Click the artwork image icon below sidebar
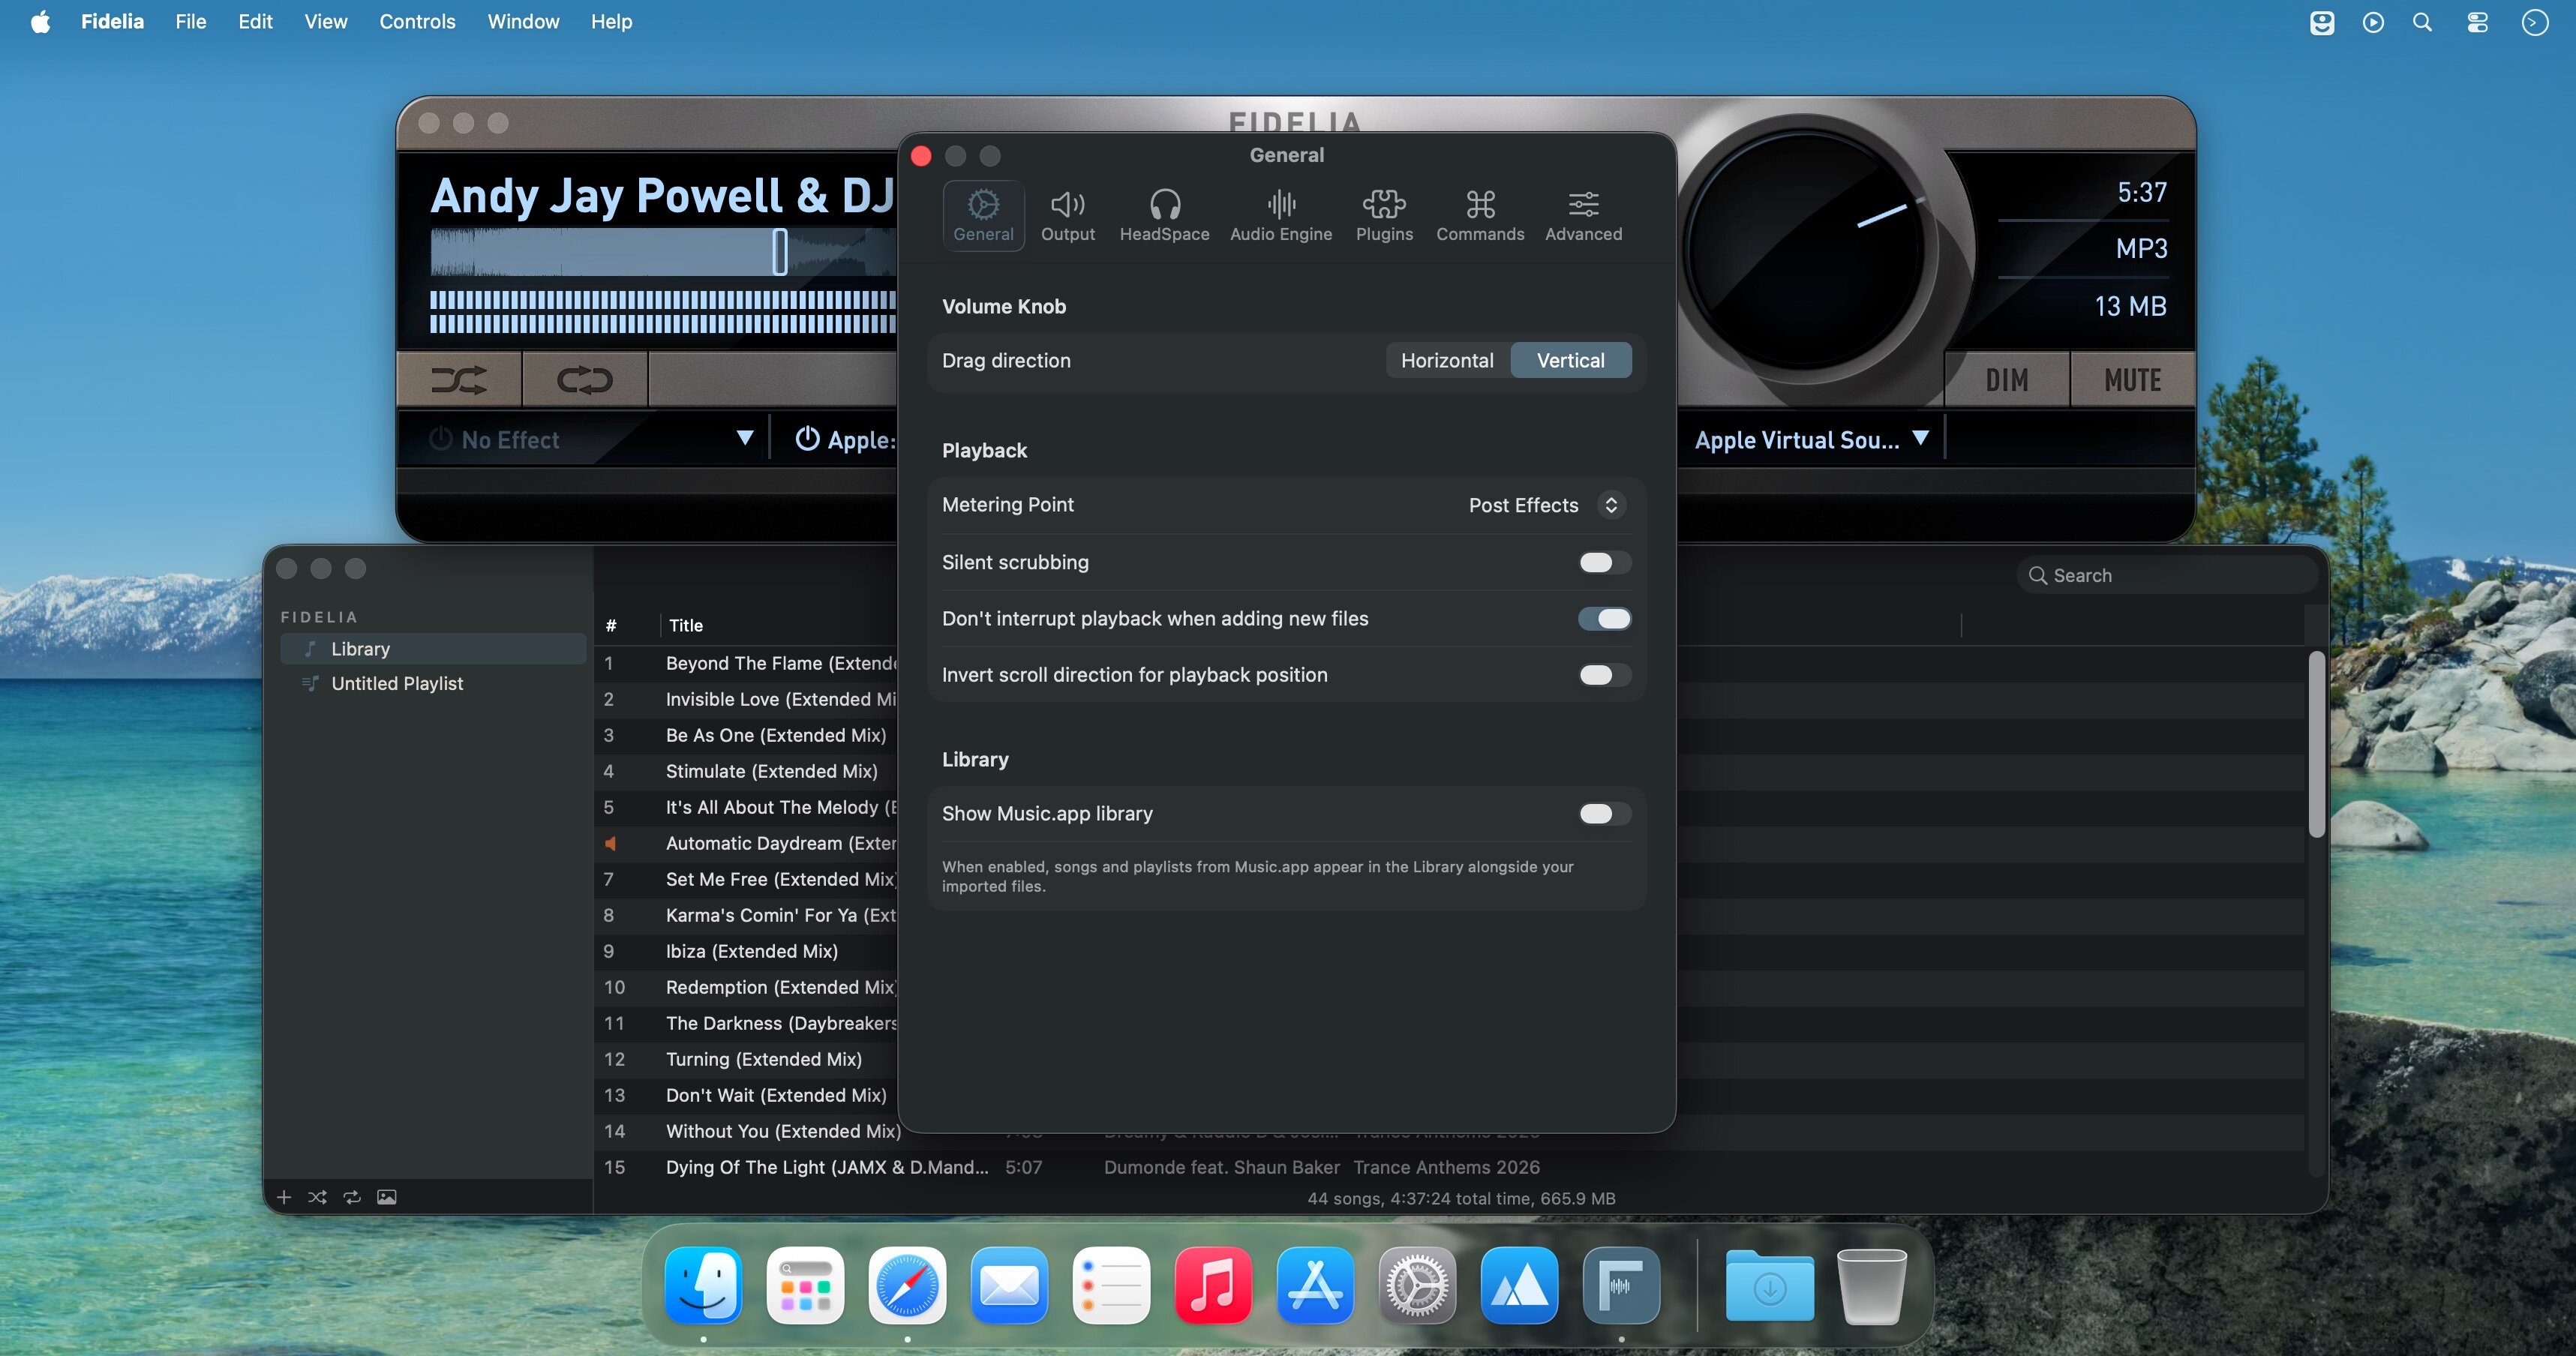The width and height of the screenshot is (2576, 1356). (387, 1197)
